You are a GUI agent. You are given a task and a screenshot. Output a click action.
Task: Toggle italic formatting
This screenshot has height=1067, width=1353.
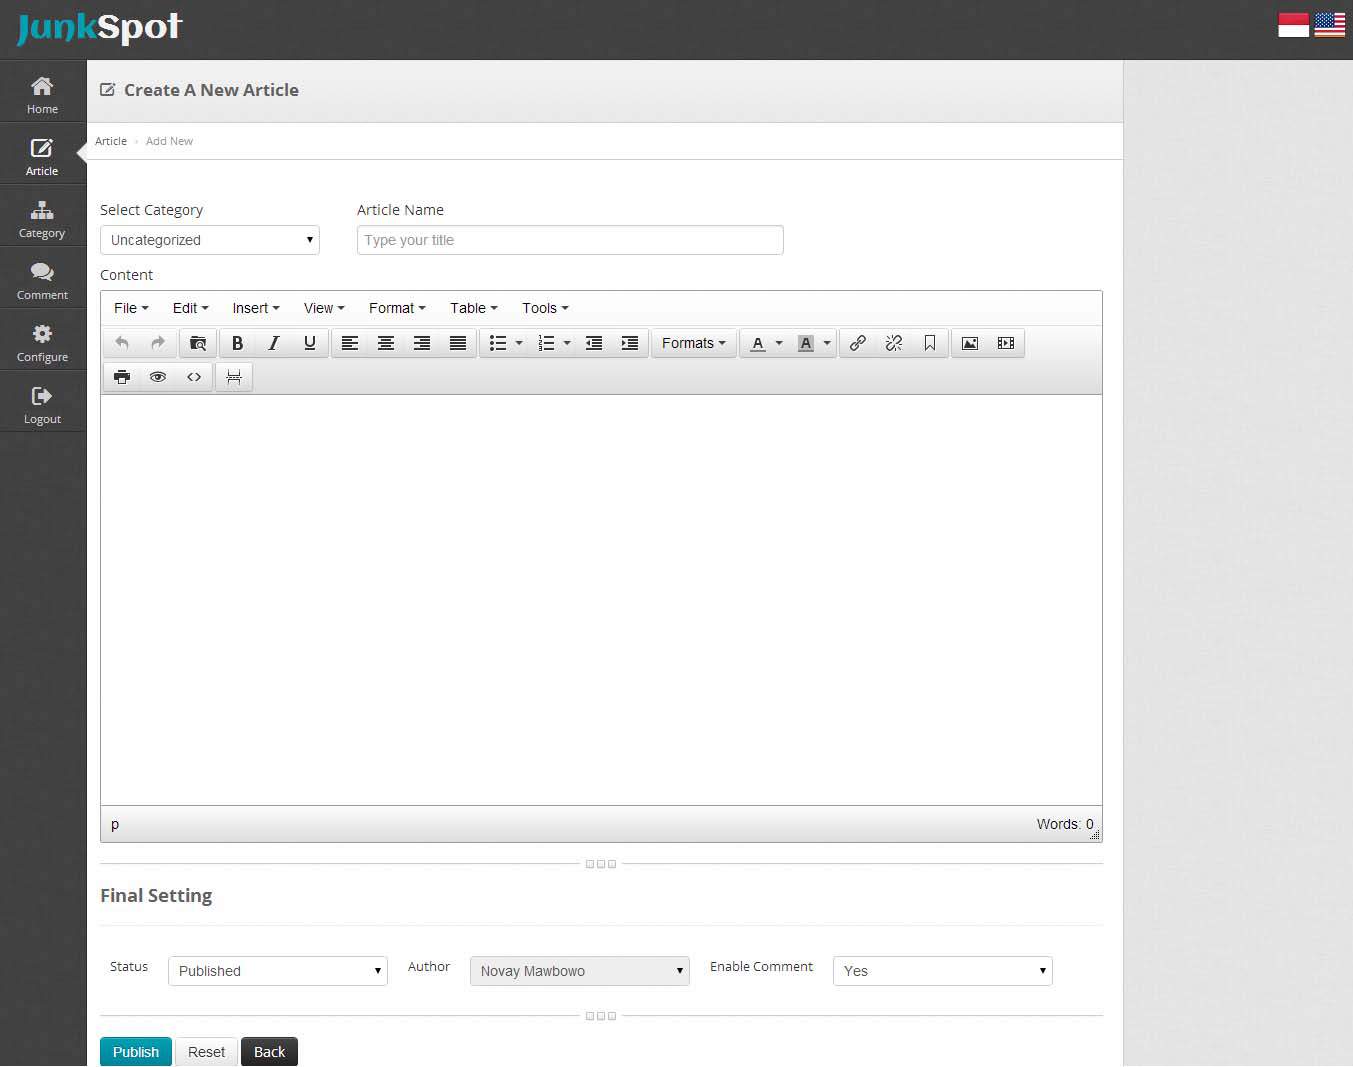point(274,343)
